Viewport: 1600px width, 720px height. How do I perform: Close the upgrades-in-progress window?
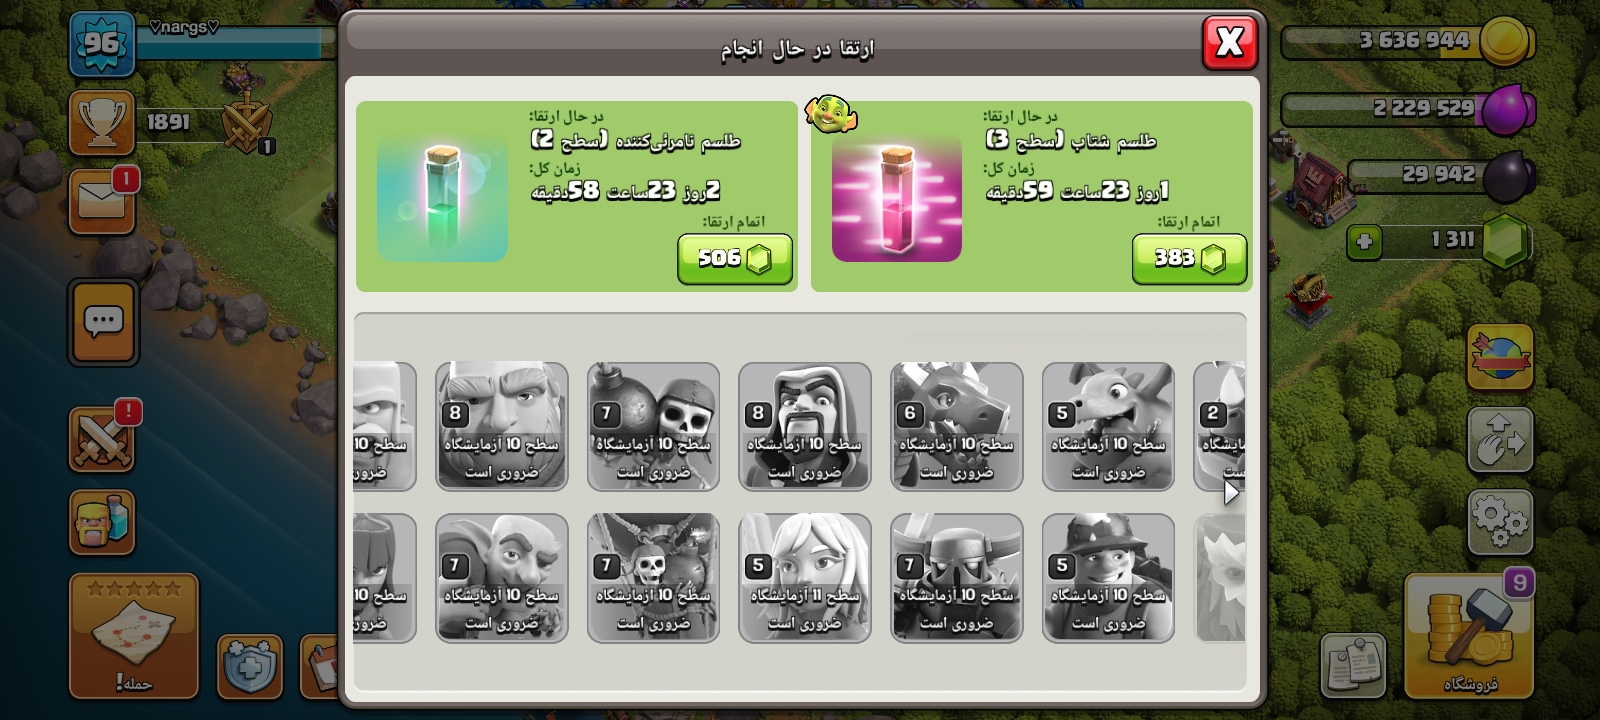(x=1230, y=42)
